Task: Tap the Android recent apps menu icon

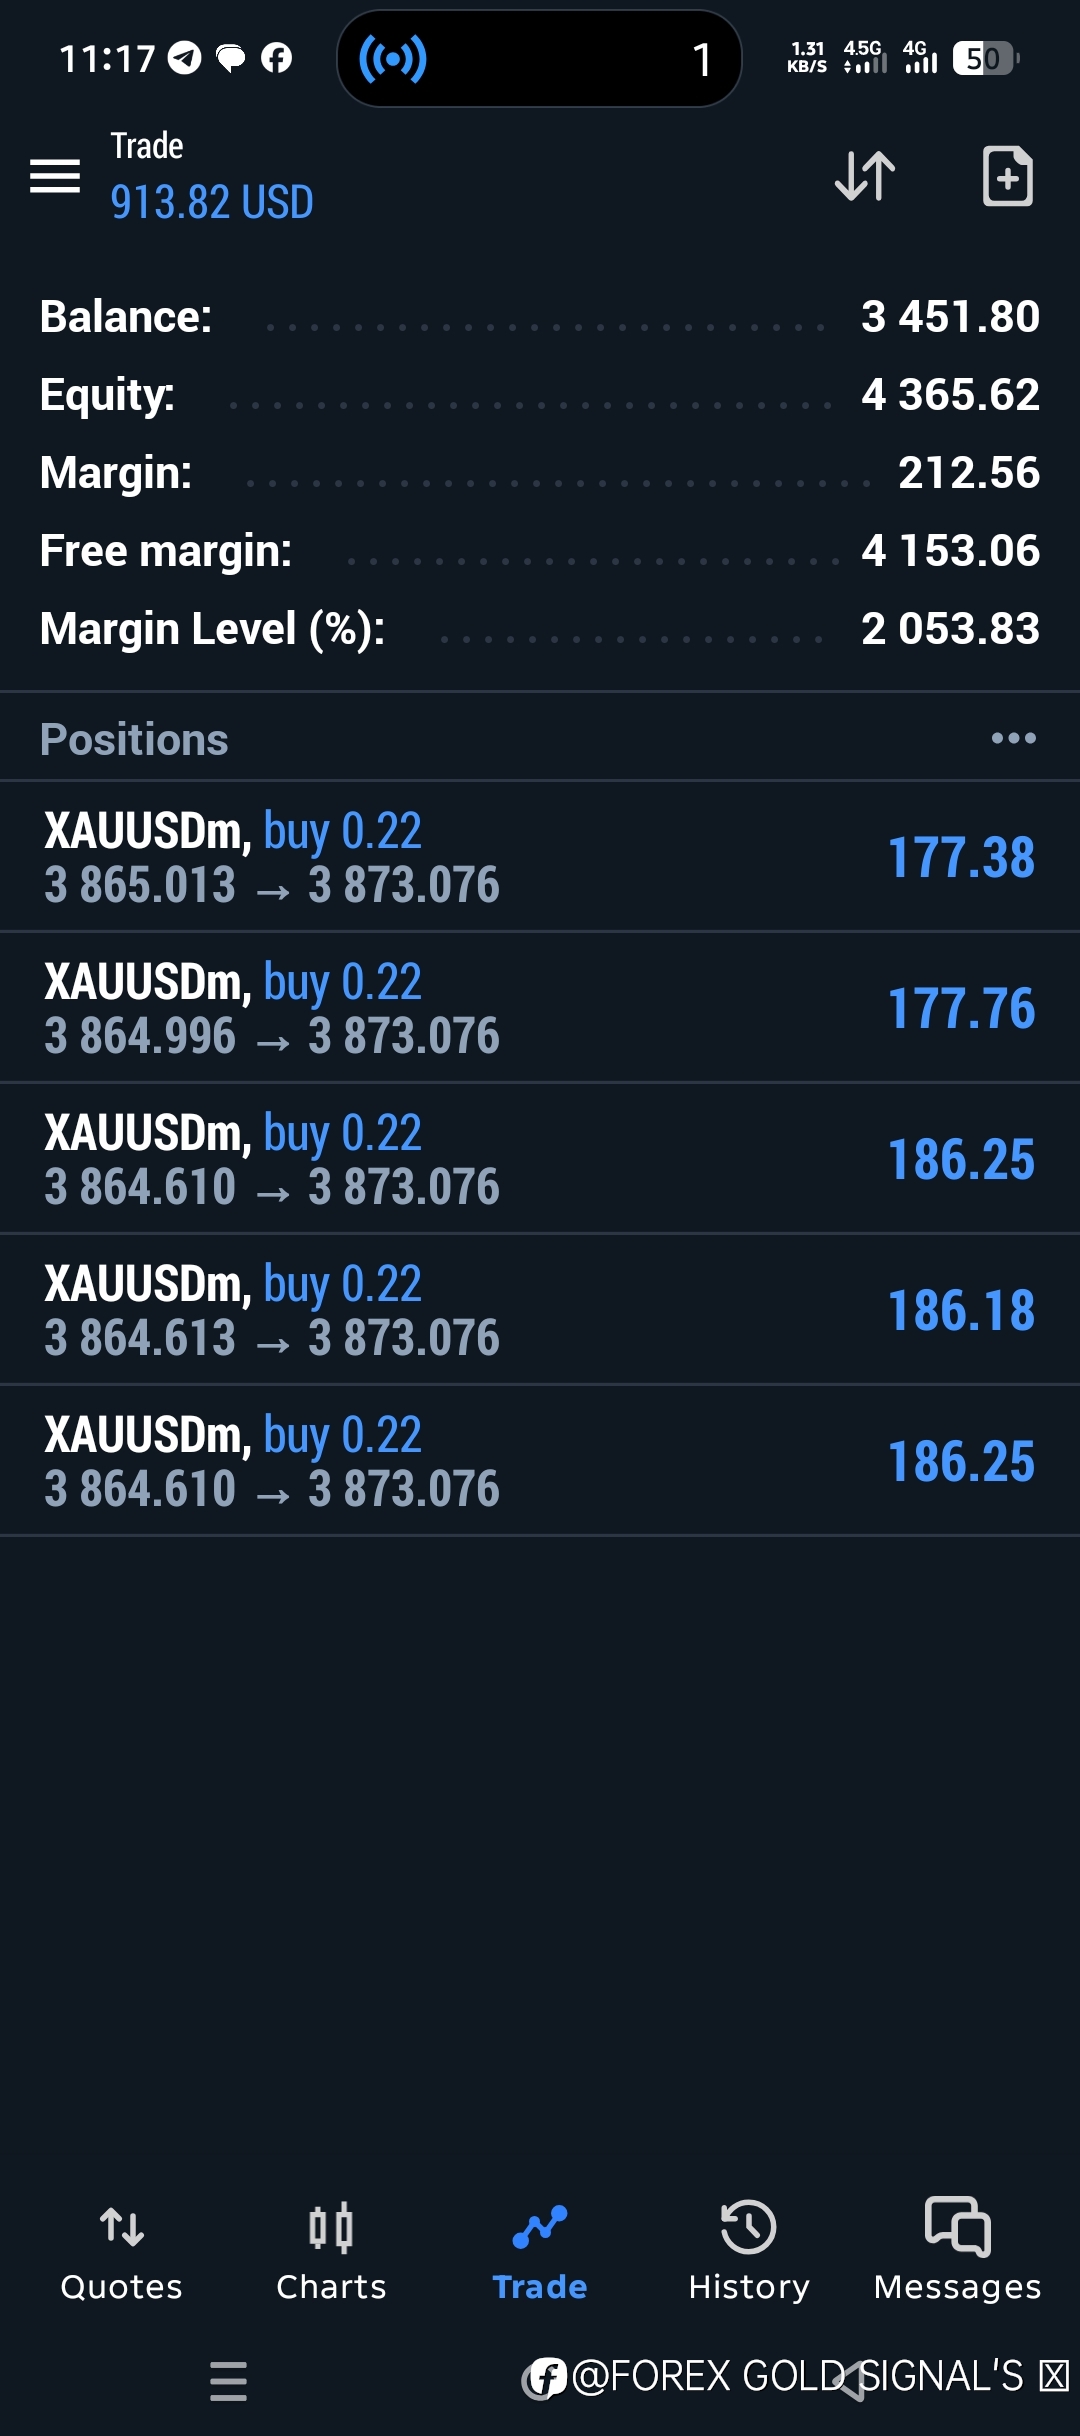Action: point(229,2382)
